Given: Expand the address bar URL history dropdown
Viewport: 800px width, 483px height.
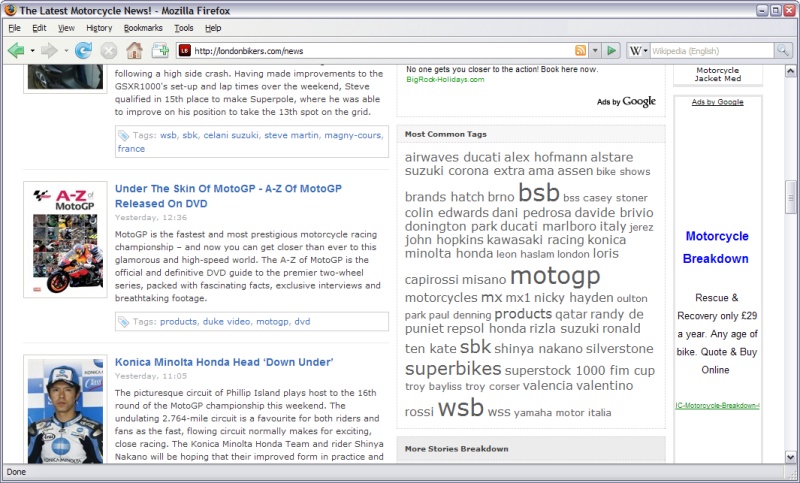Looking at the screenshot, I should (x=595, y=50).
